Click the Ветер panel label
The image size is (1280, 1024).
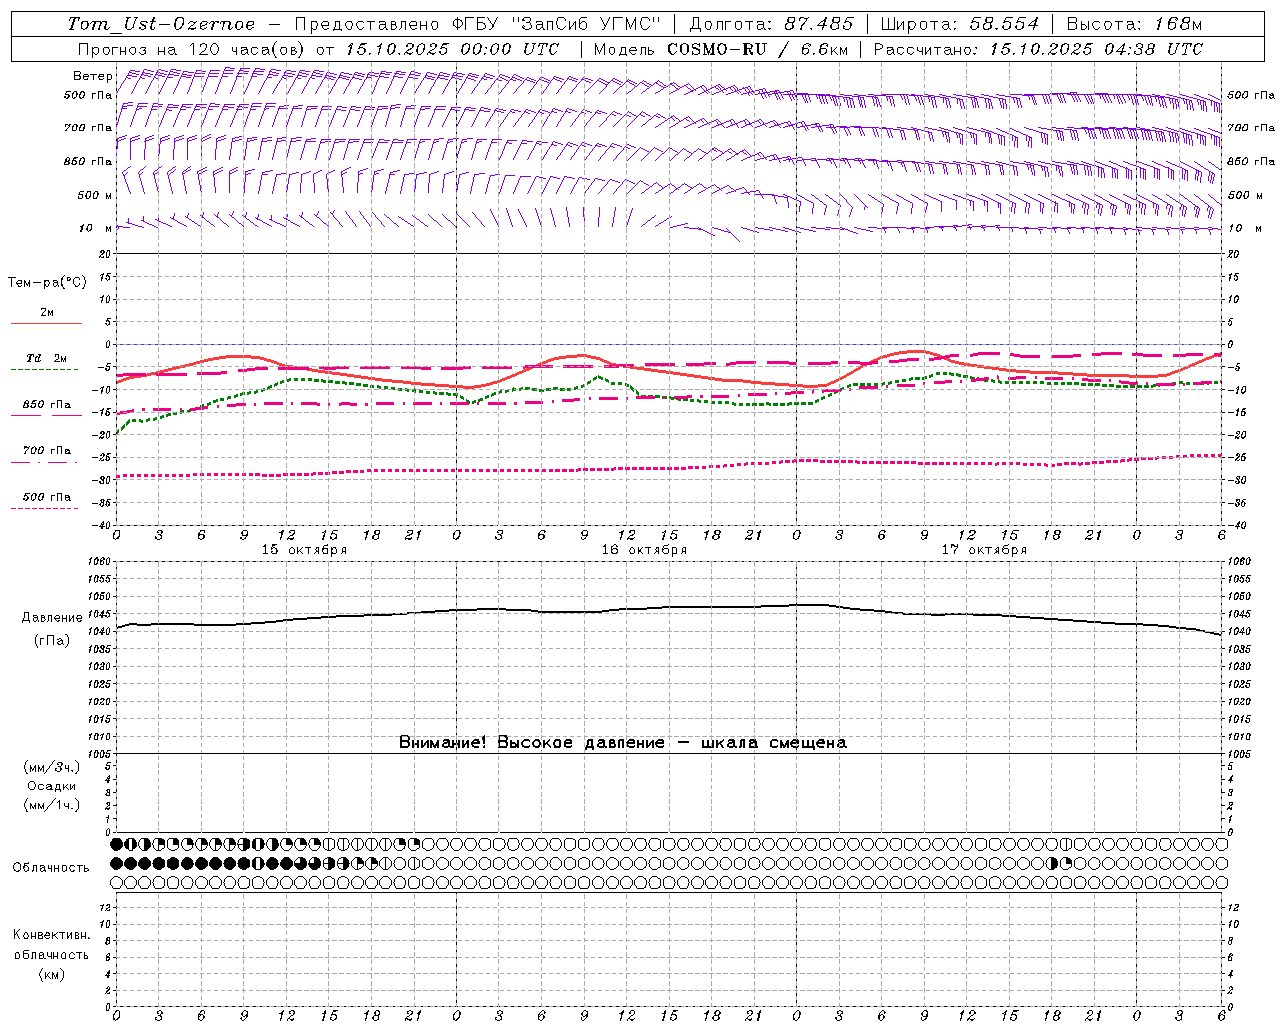click(93, 76)
